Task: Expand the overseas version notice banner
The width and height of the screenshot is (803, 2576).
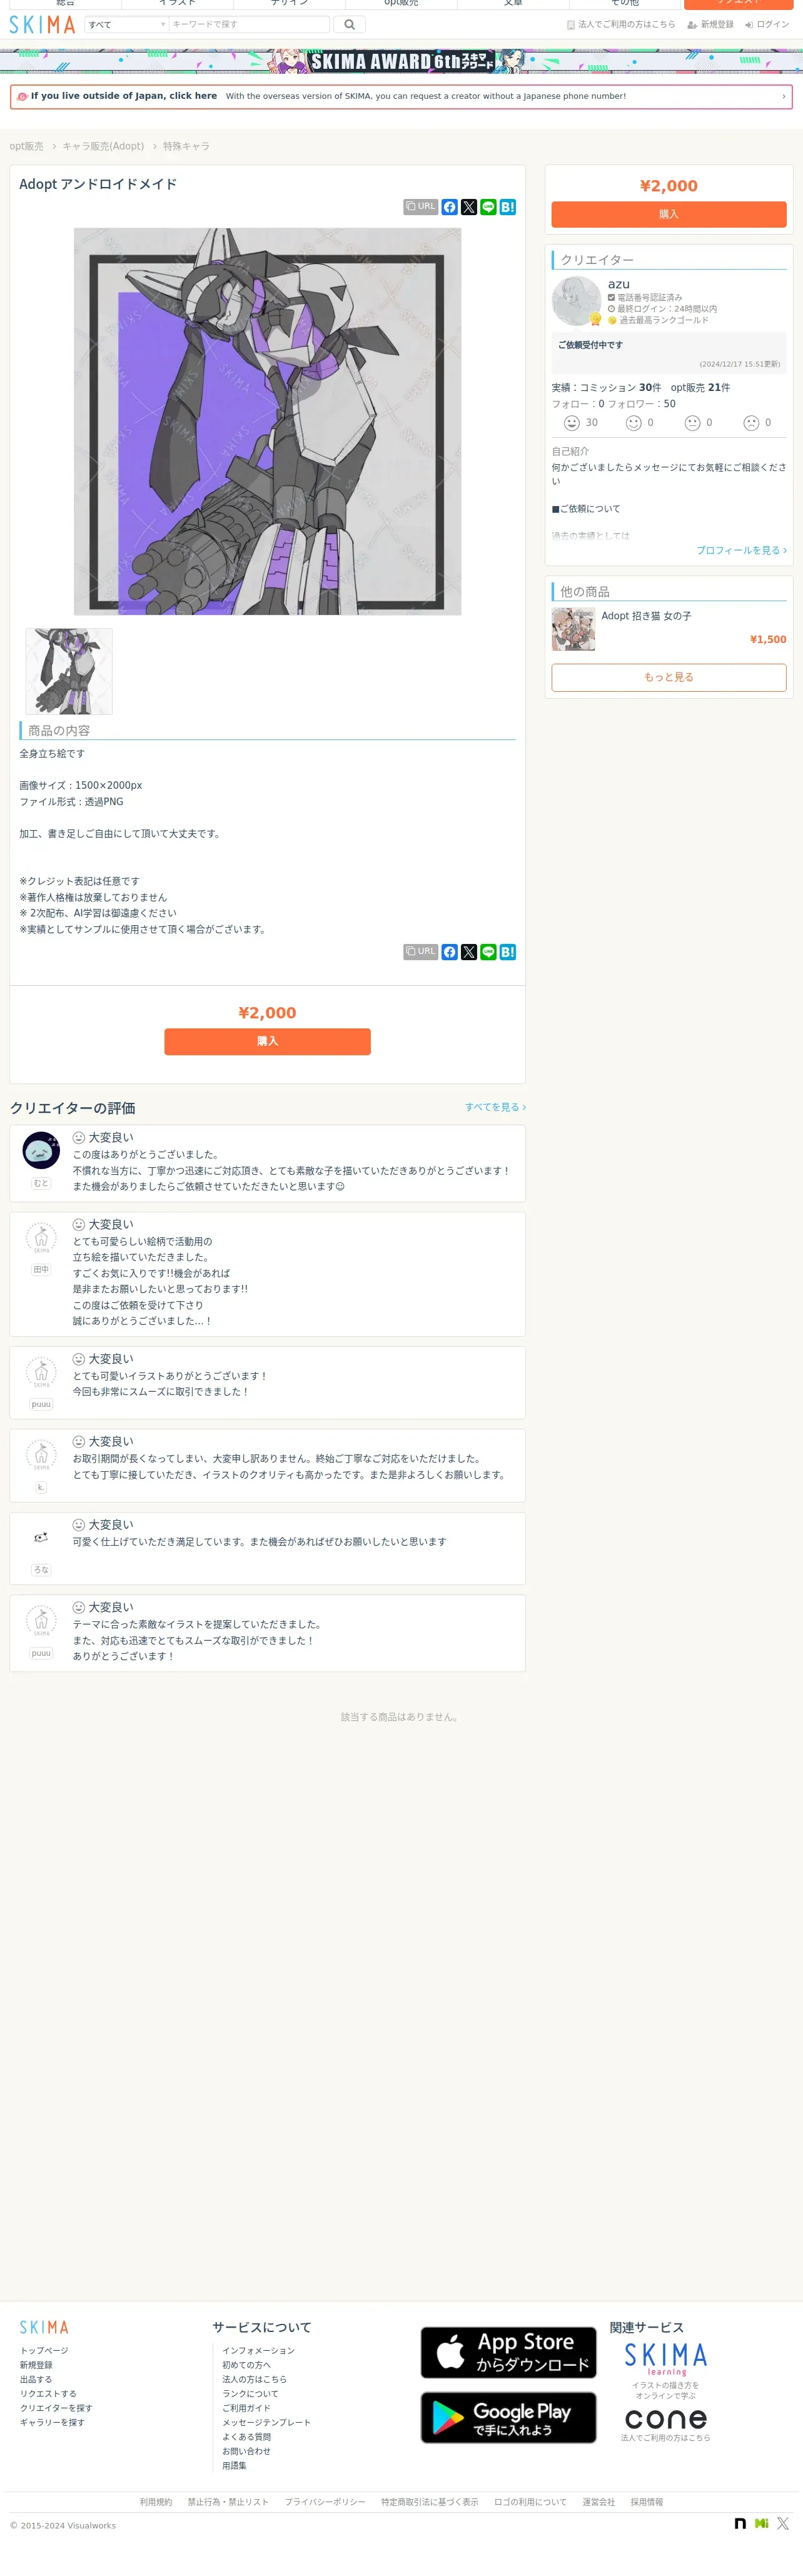Action: coord(401,97)
